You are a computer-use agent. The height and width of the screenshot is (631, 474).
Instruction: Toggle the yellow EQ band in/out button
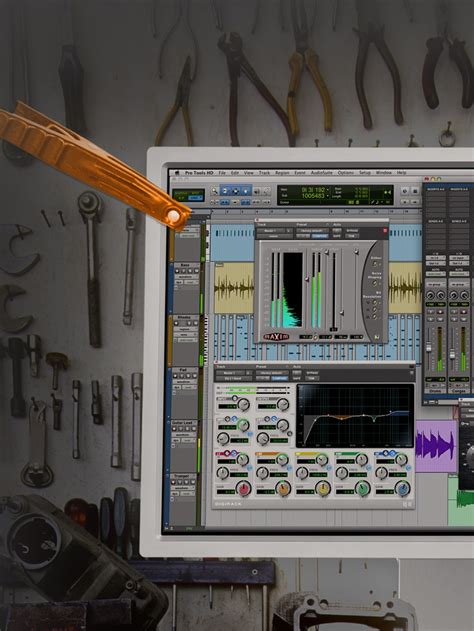(x=298, y=454)
